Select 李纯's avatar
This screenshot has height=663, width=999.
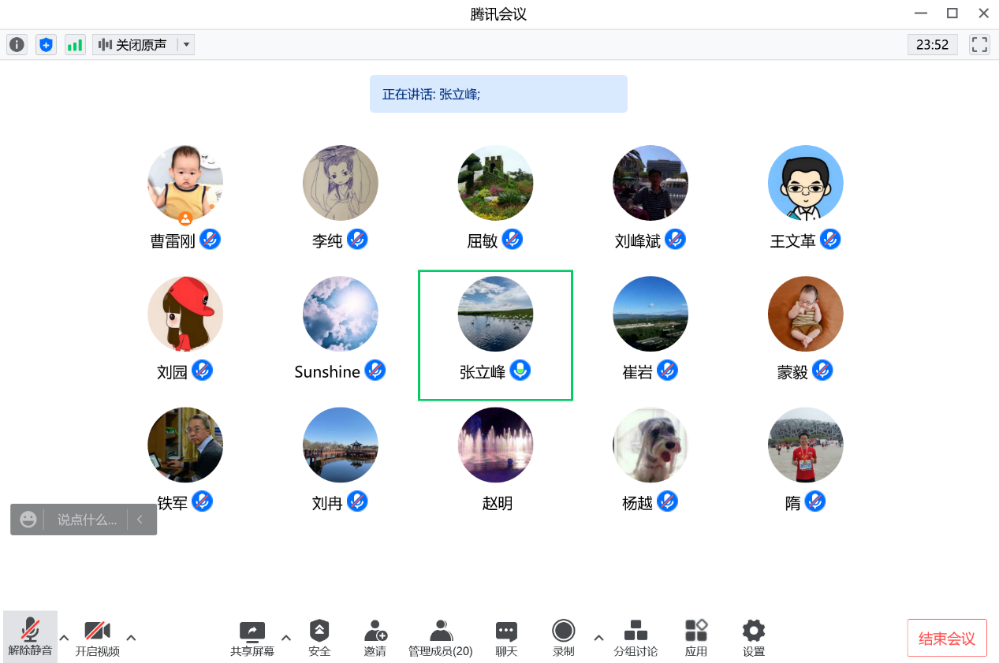point(340,183)
